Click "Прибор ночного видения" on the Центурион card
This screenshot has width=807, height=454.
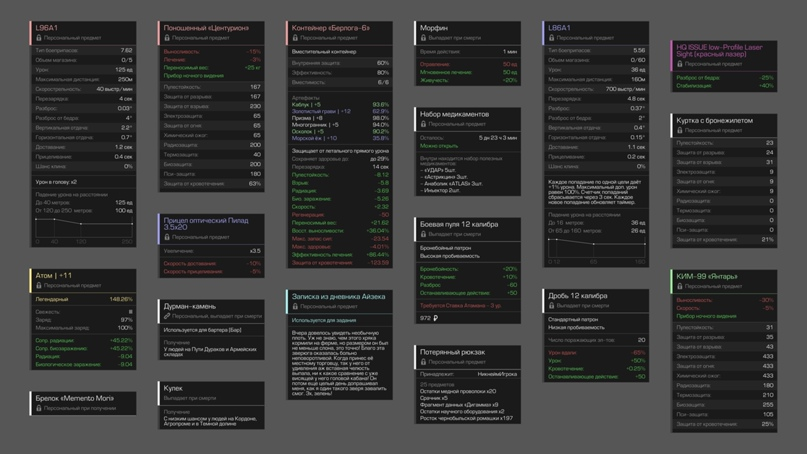coord(194,76)
